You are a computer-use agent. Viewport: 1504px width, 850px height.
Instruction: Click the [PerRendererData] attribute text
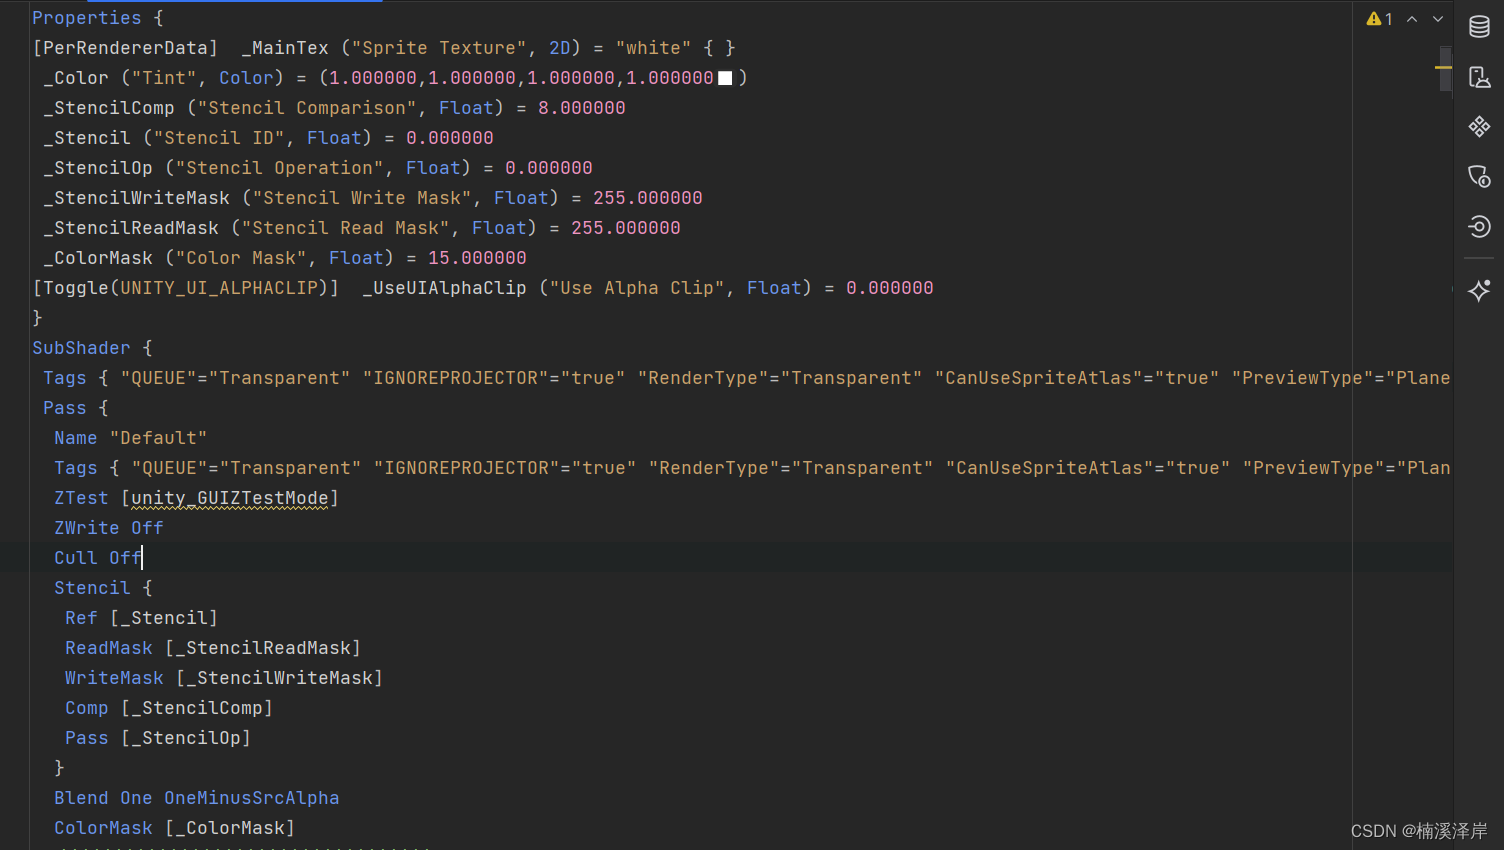125,48
